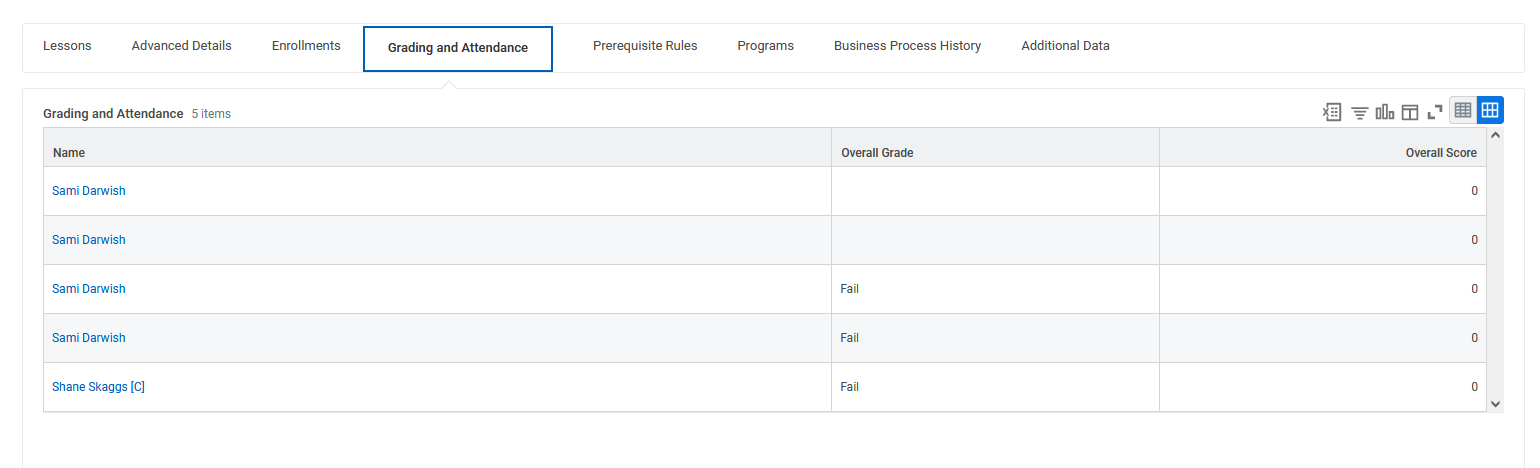Click the Overall Grade column header

point(877,153)
